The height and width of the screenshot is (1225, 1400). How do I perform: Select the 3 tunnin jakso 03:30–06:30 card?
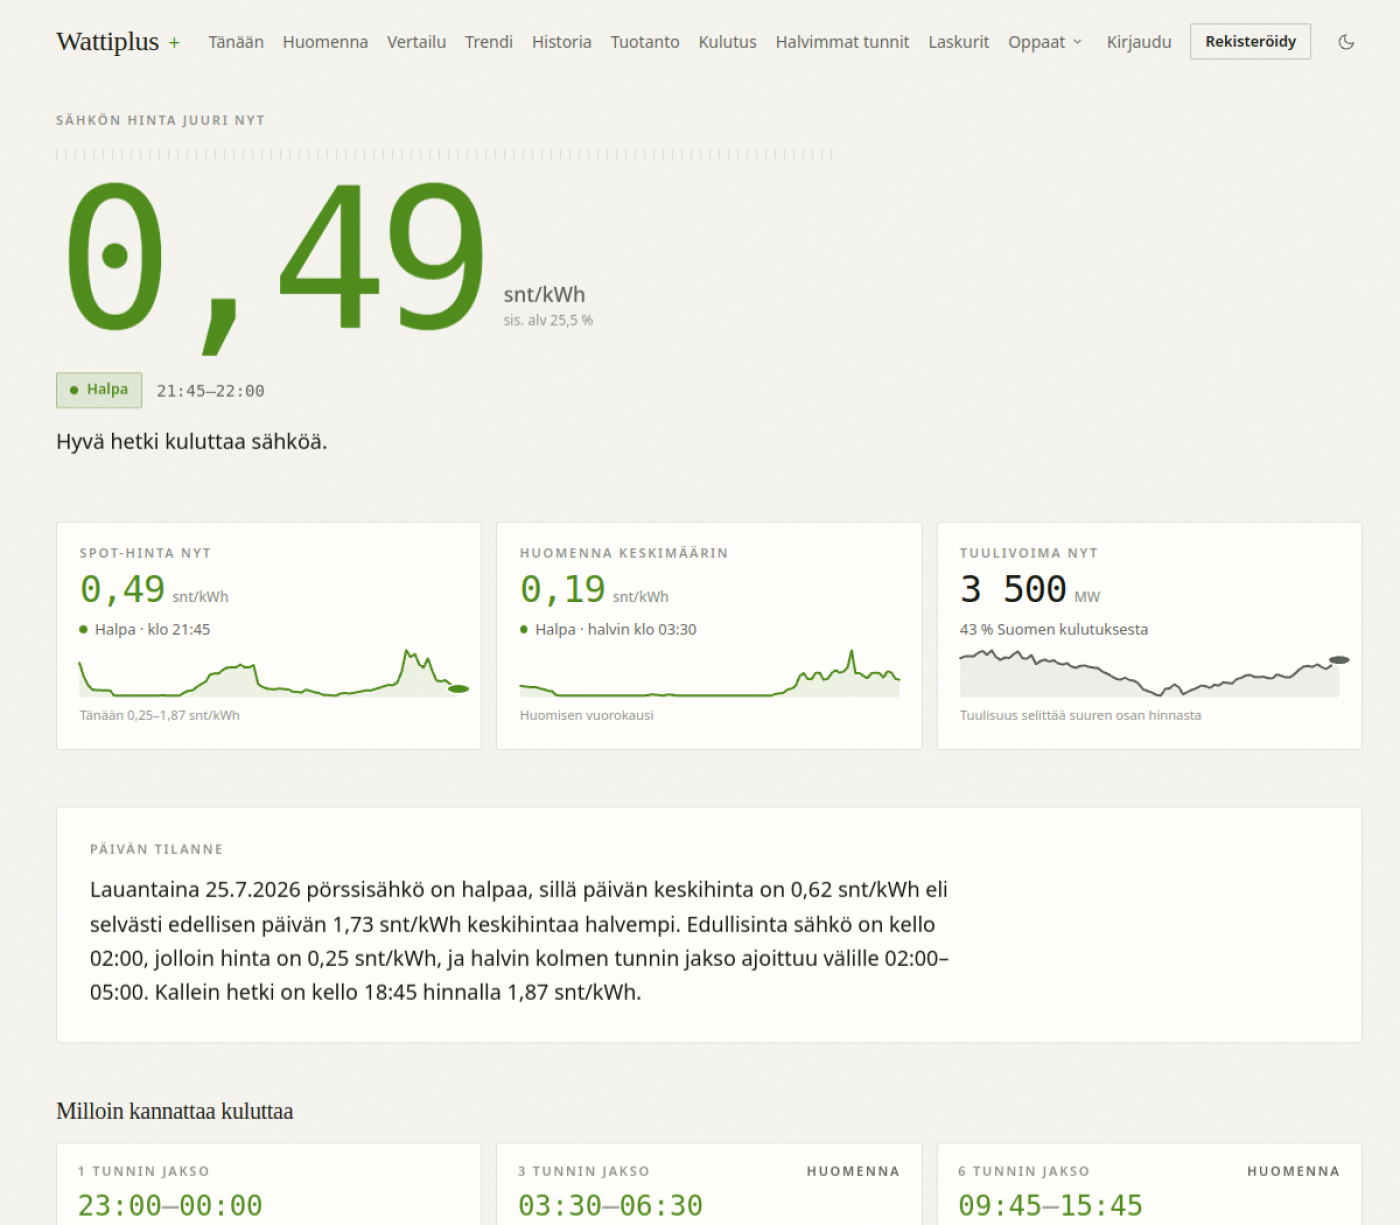point(709,1184)
